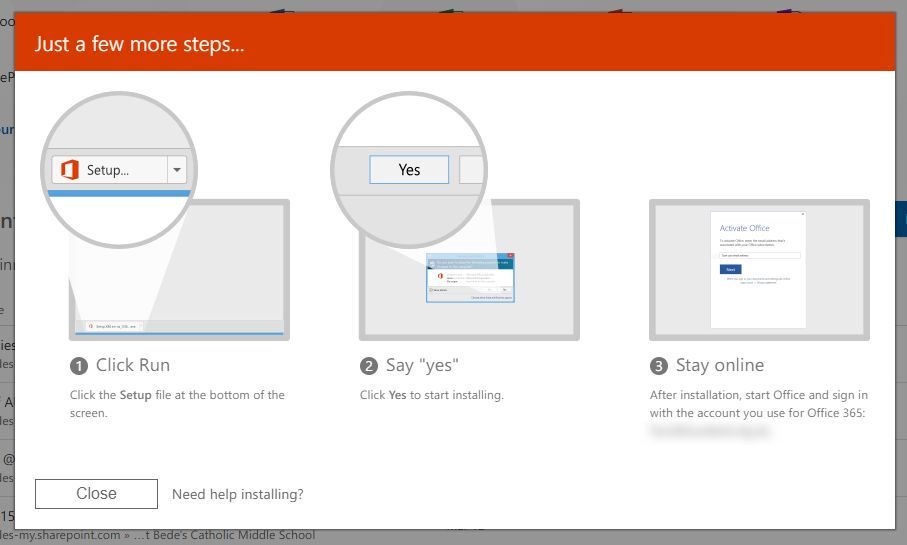Click the dropdown arrow beside Setup

177,170
